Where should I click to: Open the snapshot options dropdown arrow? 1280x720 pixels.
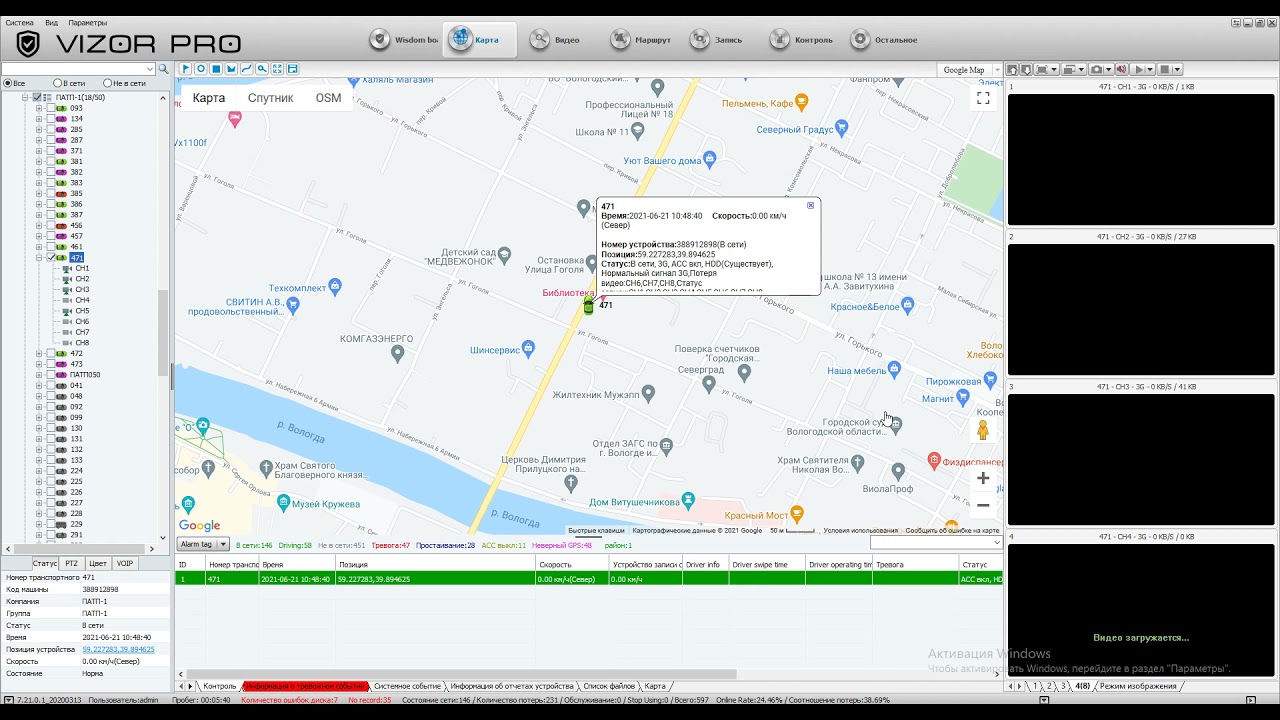[x=1108, y=70]
